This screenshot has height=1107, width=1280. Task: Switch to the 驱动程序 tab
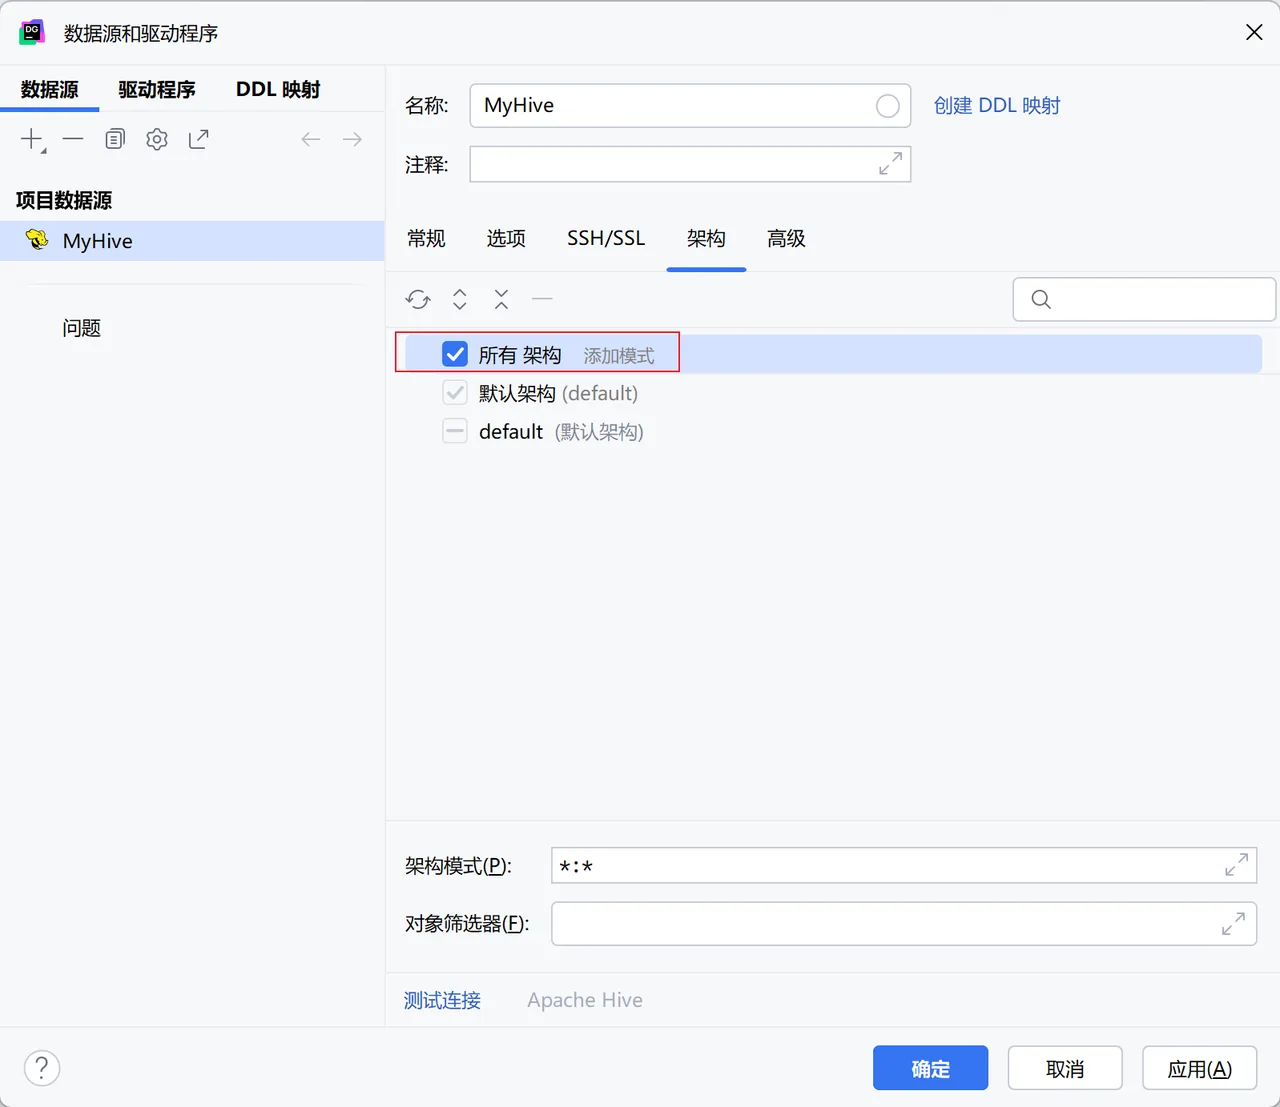157,90
